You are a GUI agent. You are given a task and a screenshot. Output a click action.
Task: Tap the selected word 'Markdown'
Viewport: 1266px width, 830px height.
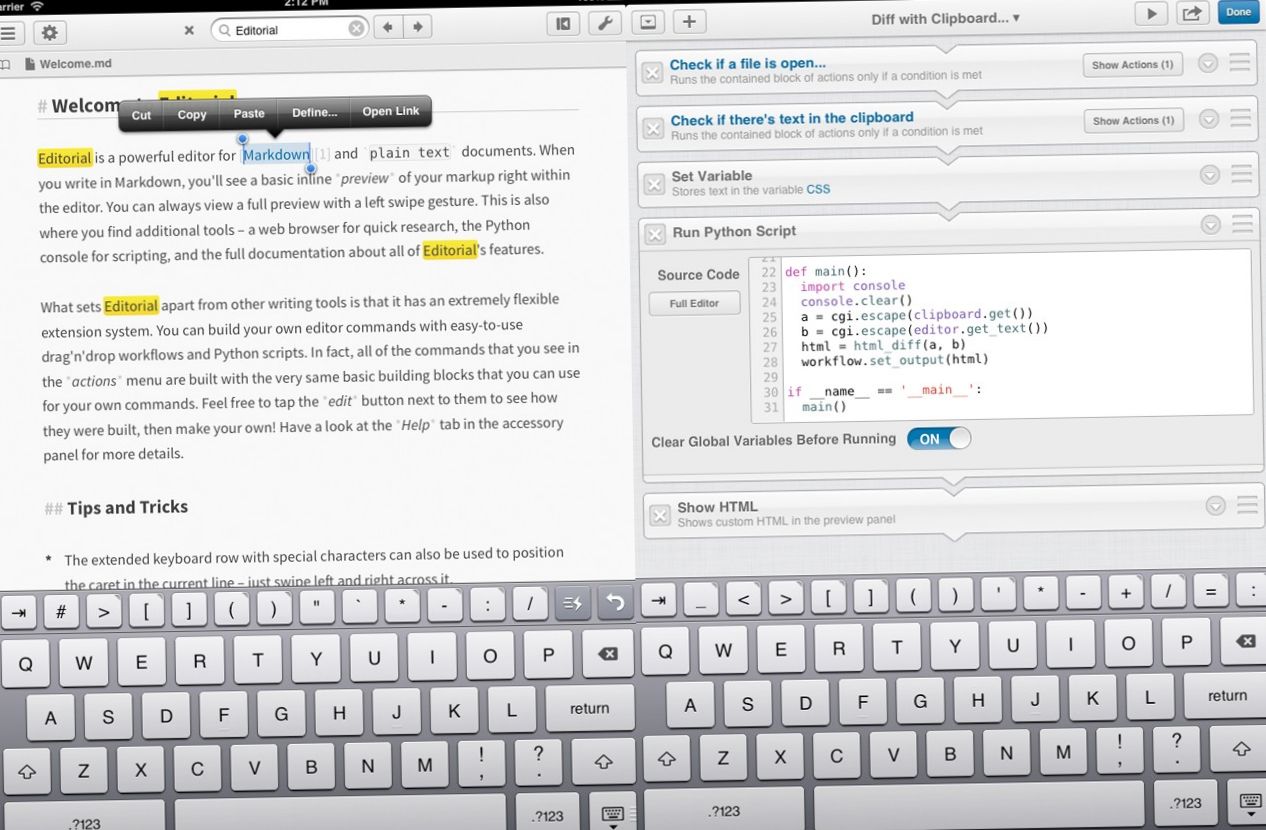coord(276,154)
